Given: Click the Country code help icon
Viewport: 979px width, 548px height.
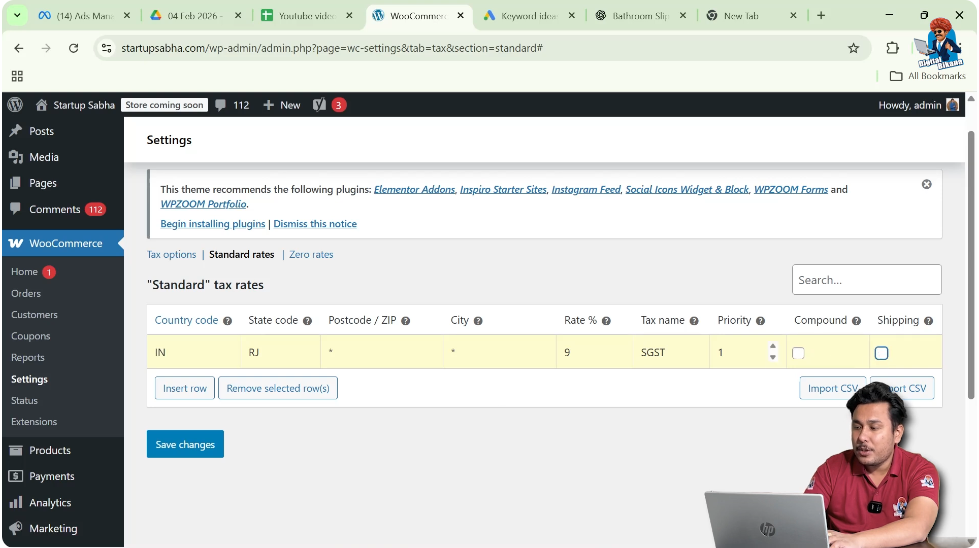Looking at the screenshot, I should coord(227,321).
